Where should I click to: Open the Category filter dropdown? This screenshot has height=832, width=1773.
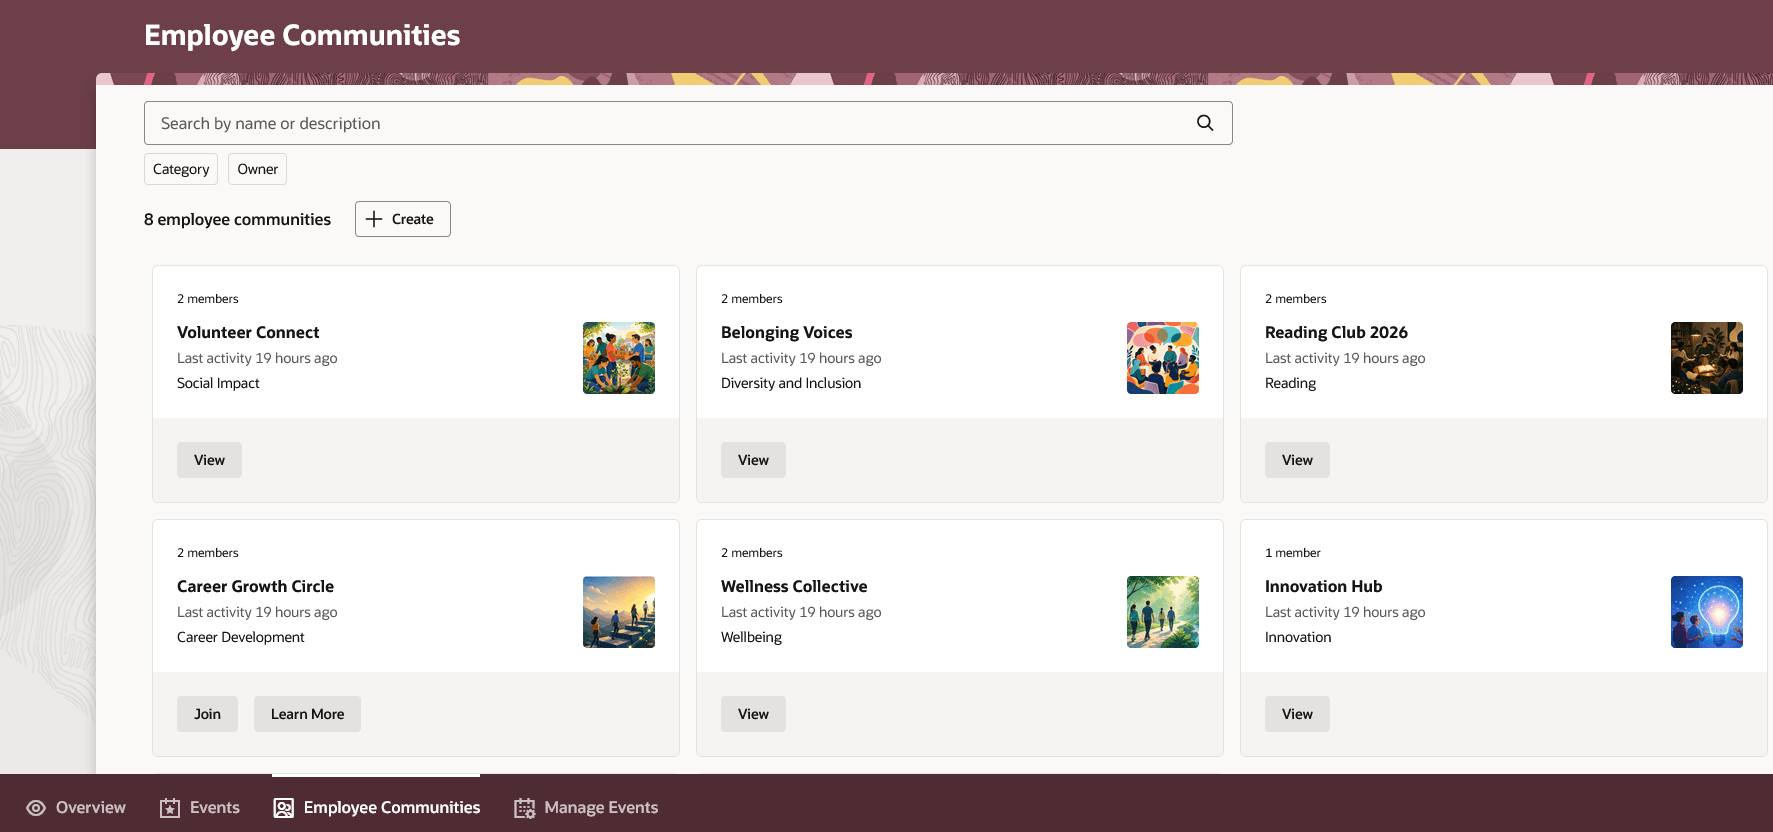point(181,169)
